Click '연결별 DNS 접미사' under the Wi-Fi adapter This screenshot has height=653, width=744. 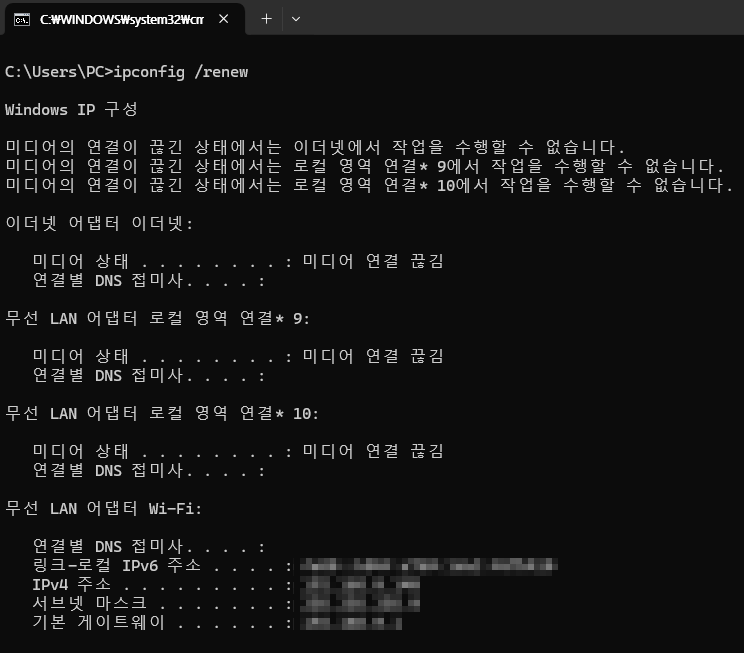[x=108, y=547]
